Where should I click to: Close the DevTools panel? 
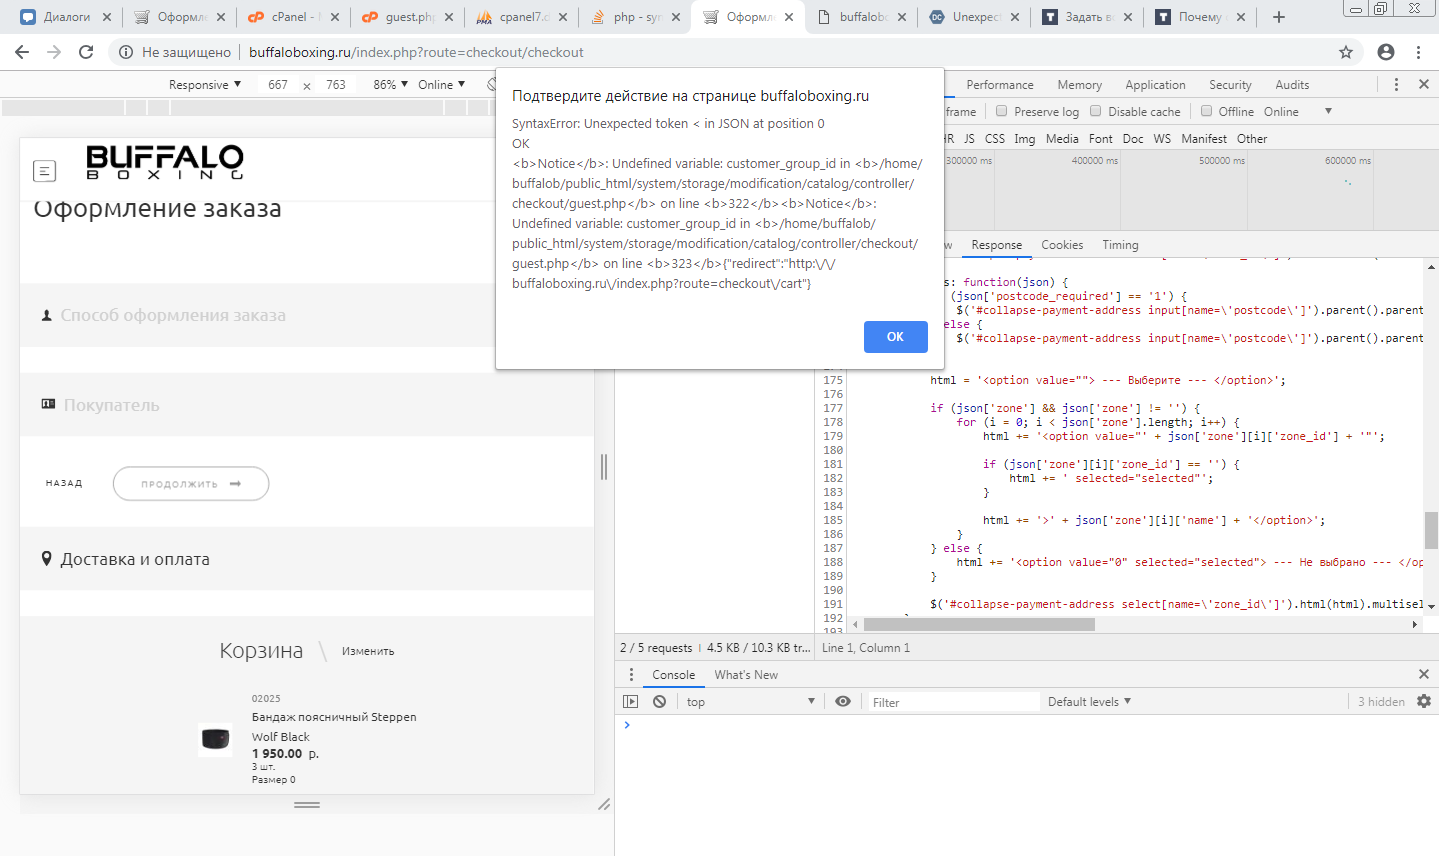(x=1424, y=85)
